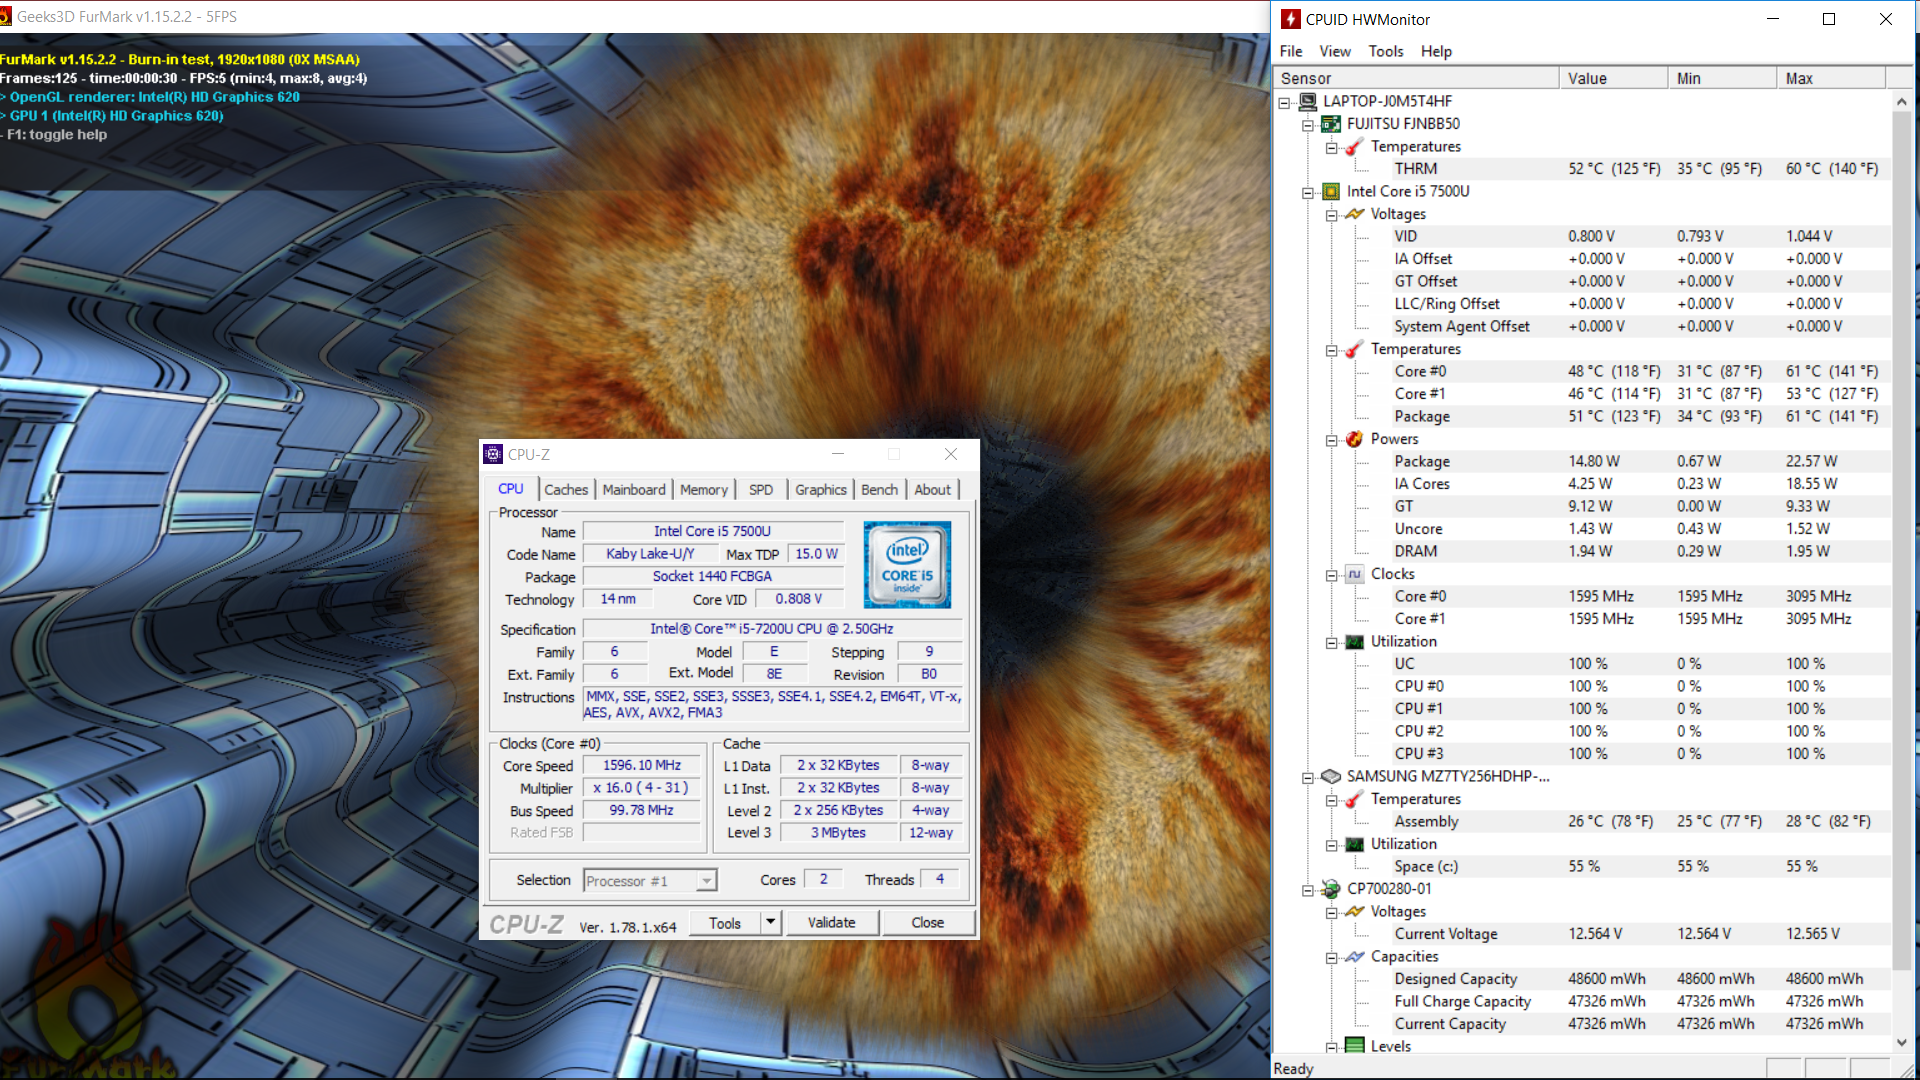Switch to the Caches tab in CPU-Z
1920x1080 pixels.
(566, 489)
